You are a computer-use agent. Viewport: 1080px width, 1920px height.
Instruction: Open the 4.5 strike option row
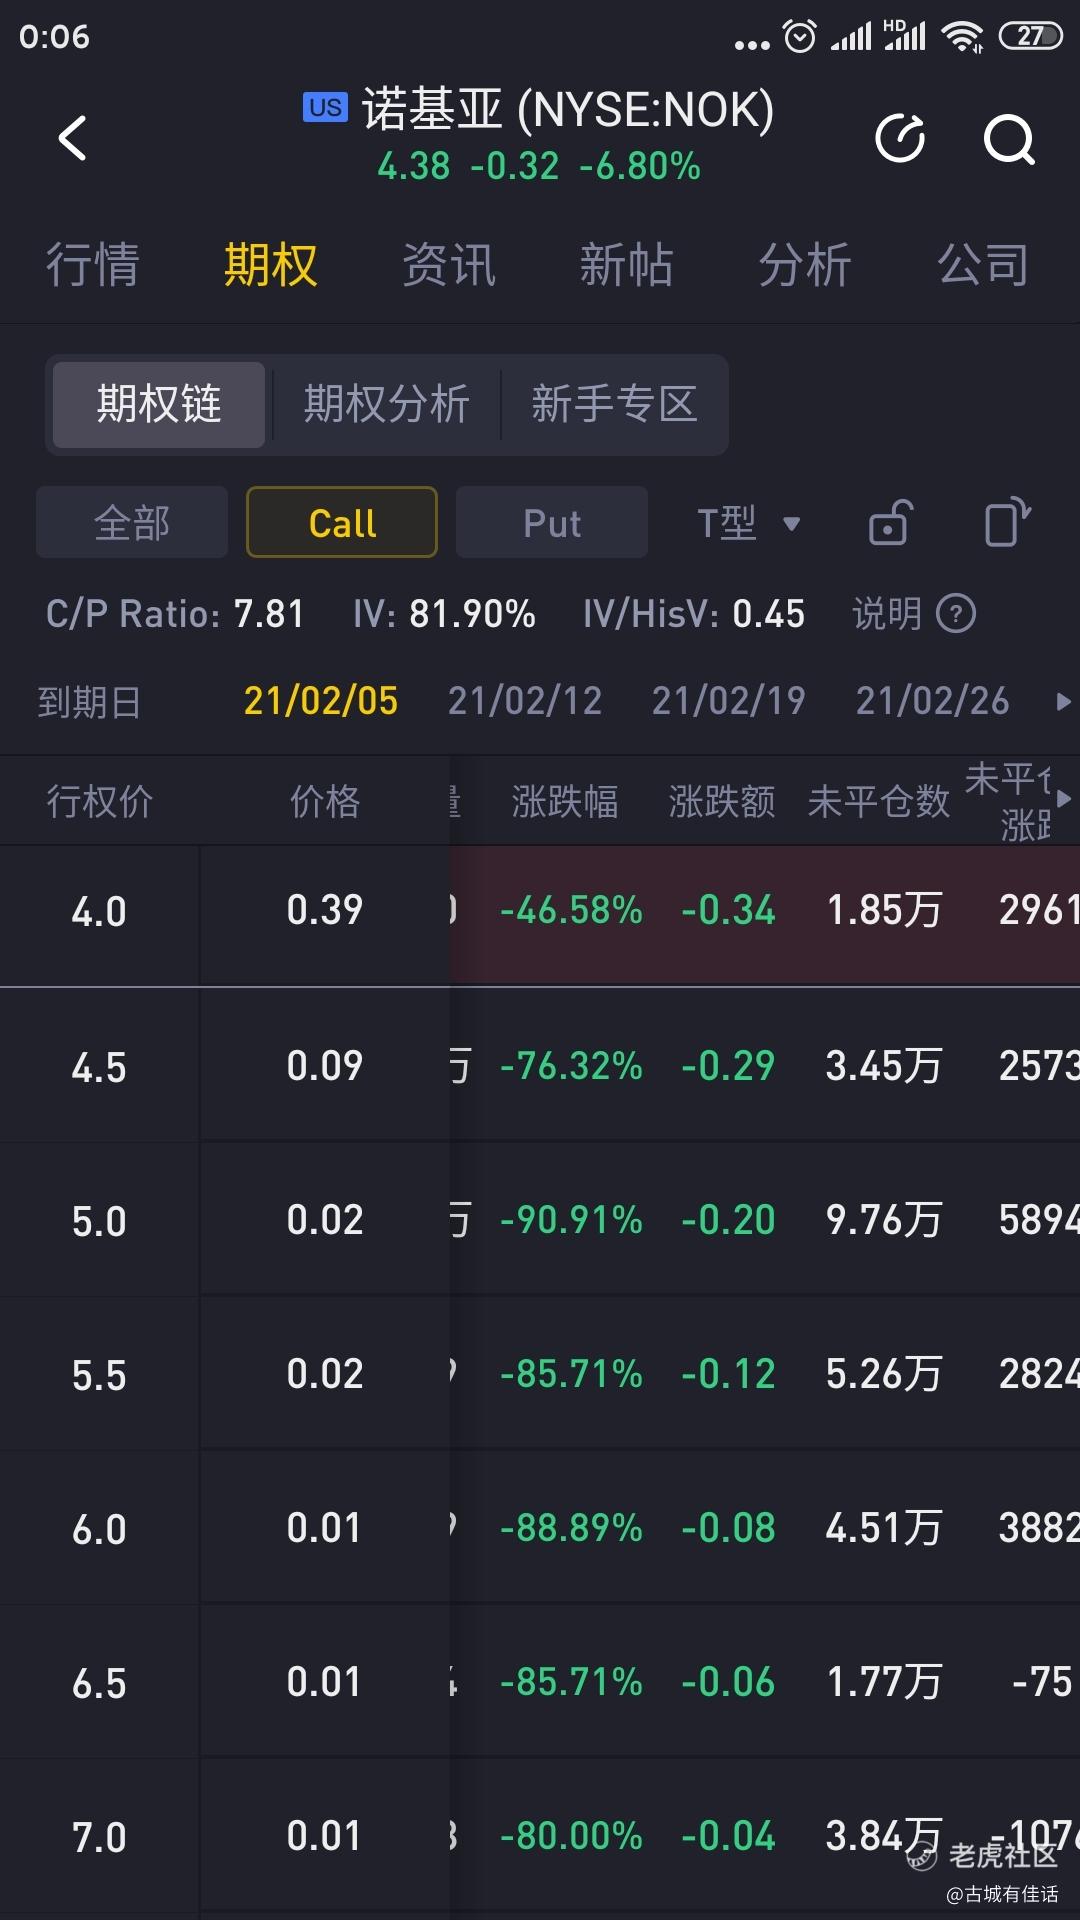[x=540, y=1066]
